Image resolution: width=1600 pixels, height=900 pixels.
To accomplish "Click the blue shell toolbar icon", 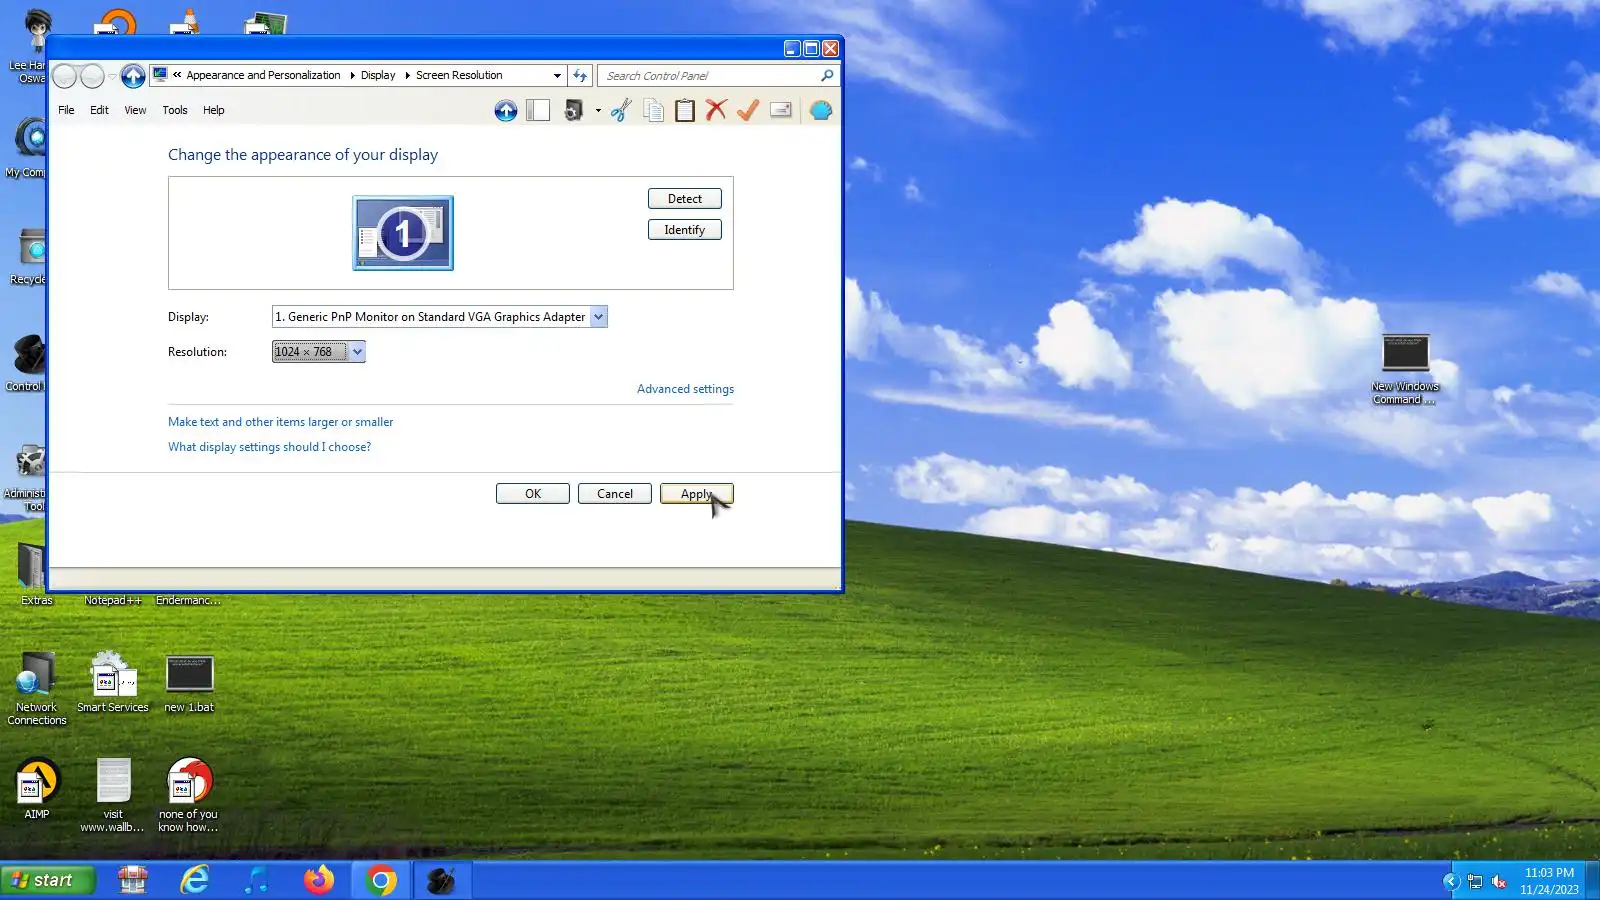I will (820, 111).
